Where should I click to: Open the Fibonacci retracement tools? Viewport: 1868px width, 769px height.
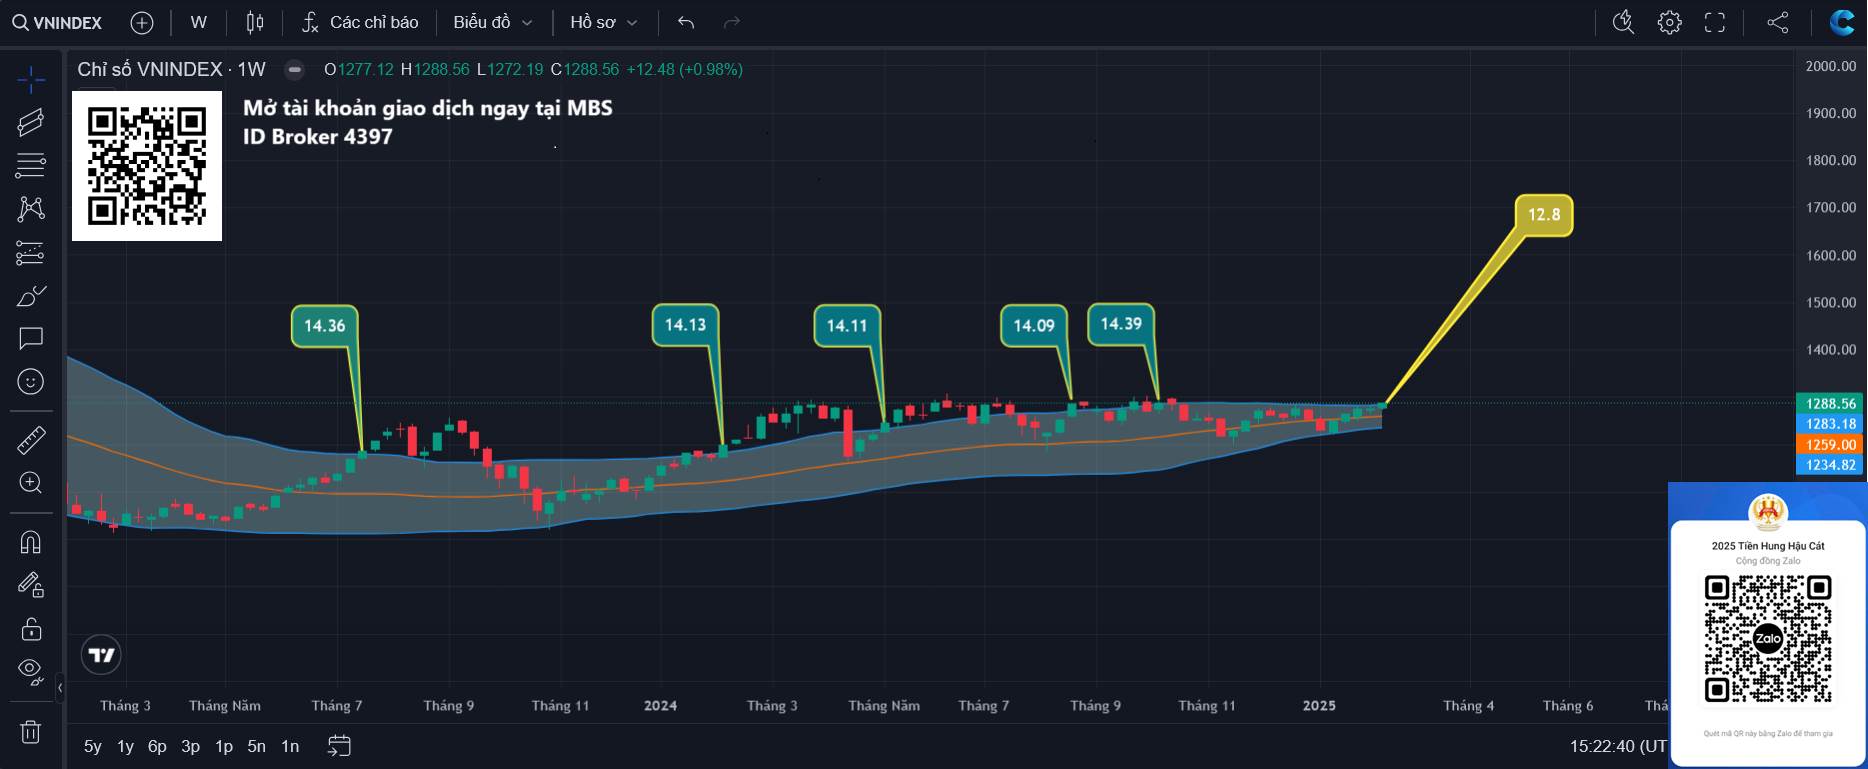coord(31,165)
